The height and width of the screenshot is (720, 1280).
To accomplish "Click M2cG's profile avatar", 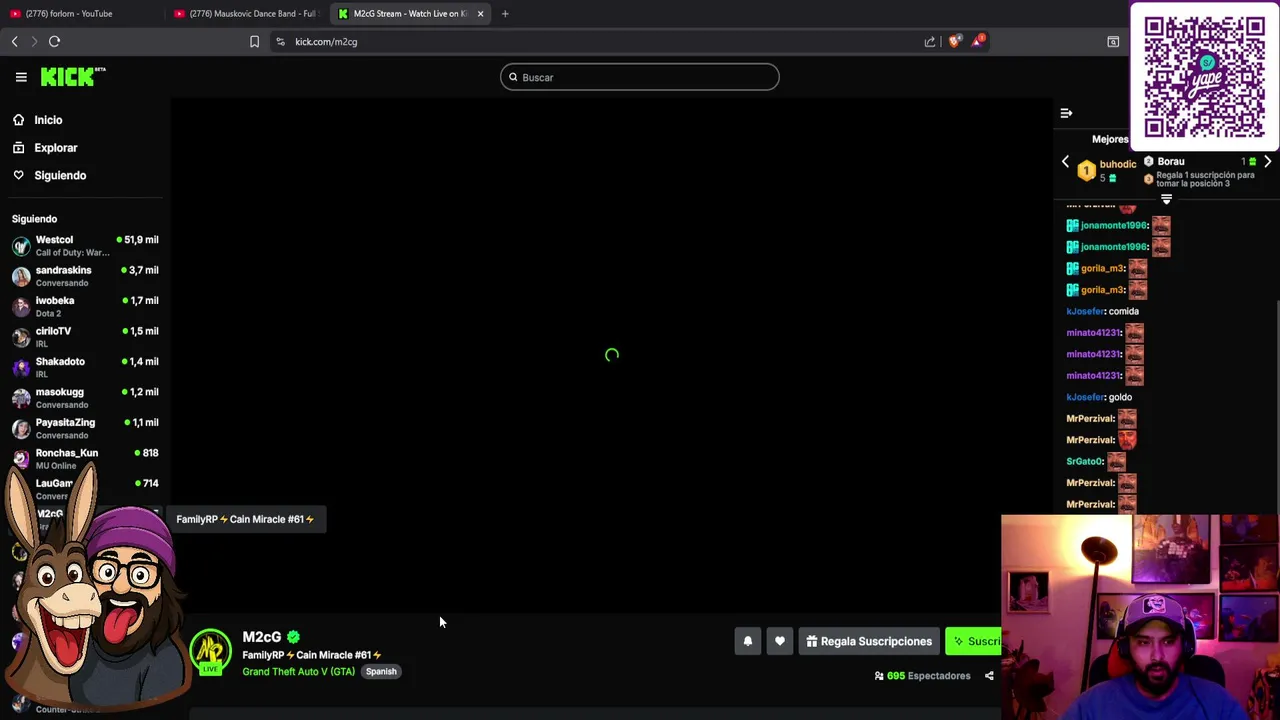I will (x=211, y=652).
